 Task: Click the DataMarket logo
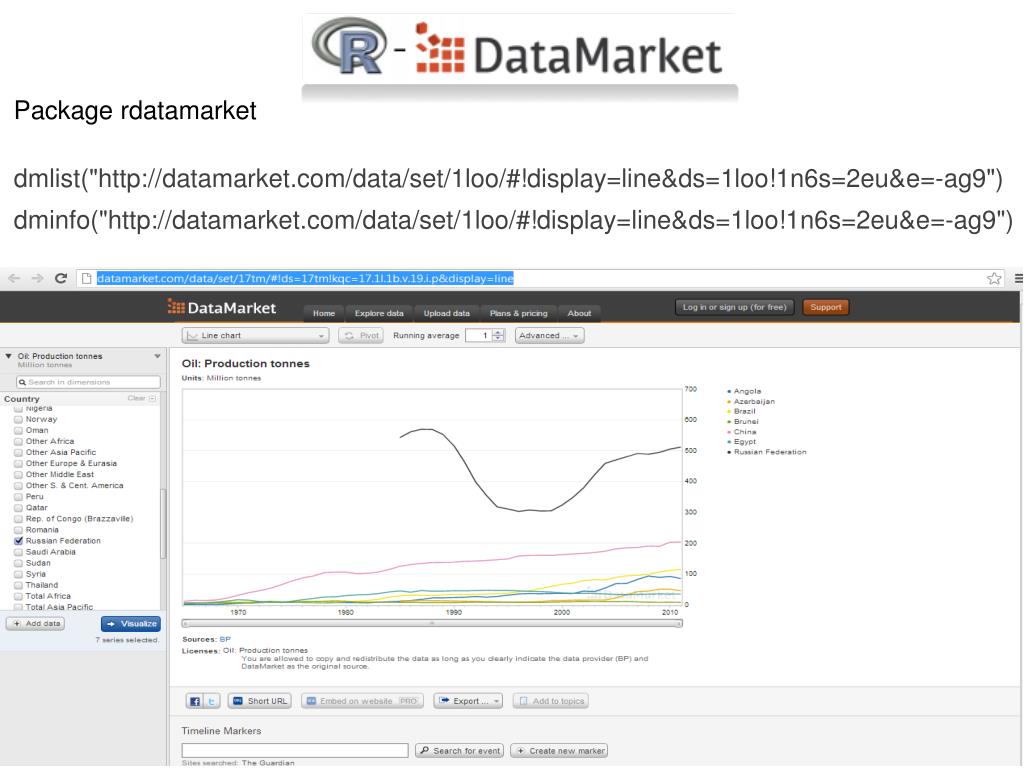[x=222, y=308]
